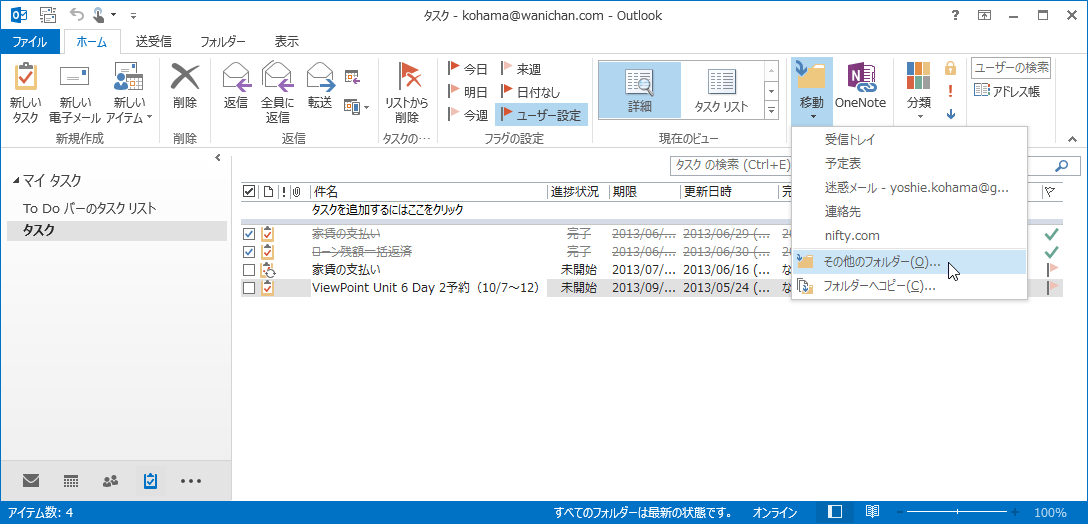Viewport: 1088px width, 524px height.
Task: Choose the タスク リスト view
Action: coord(722,90)
